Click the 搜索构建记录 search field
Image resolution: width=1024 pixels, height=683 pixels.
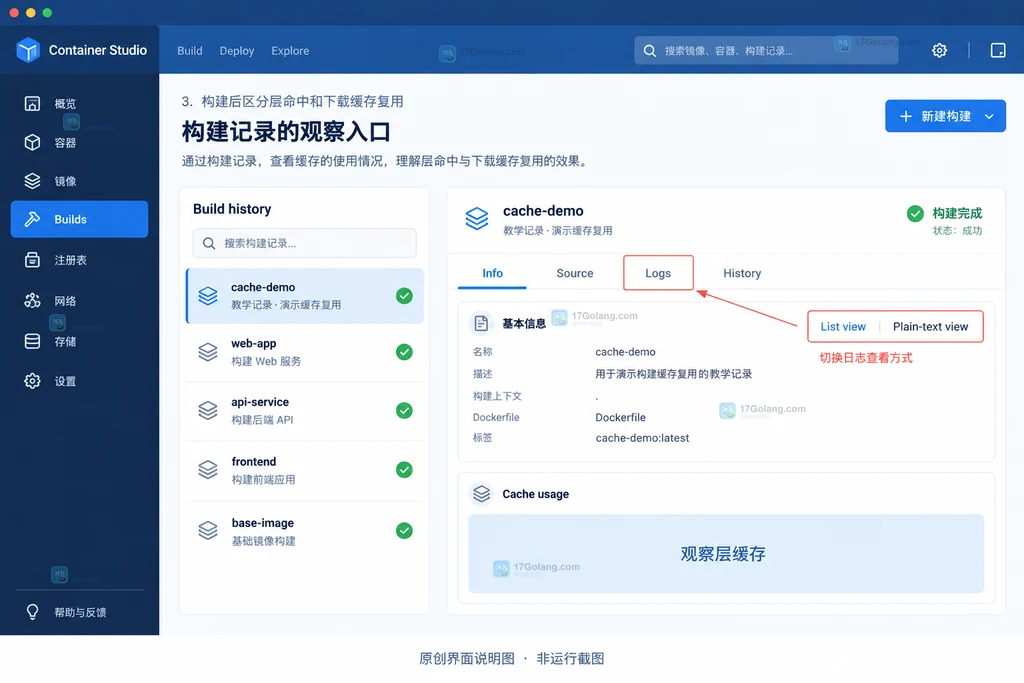304,243
